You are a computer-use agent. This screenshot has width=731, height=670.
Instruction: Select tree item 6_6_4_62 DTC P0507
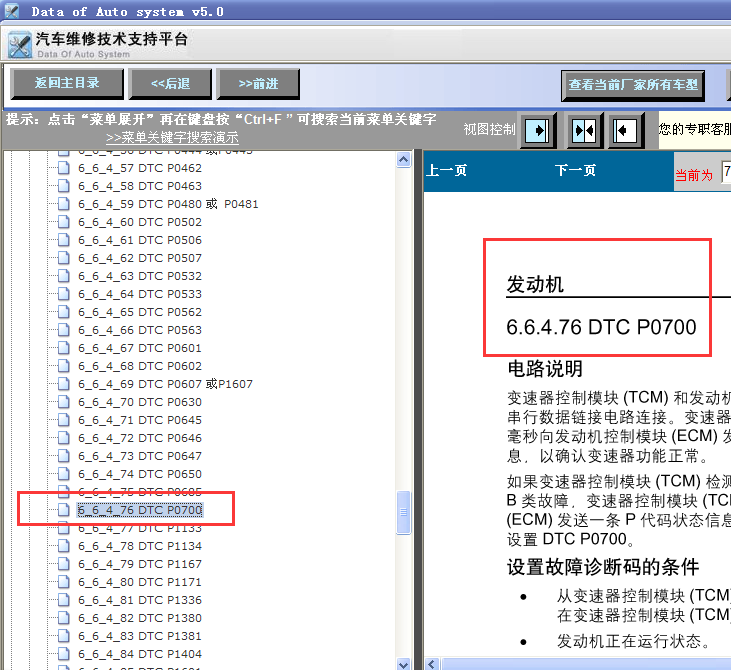(x=140, y=258)
